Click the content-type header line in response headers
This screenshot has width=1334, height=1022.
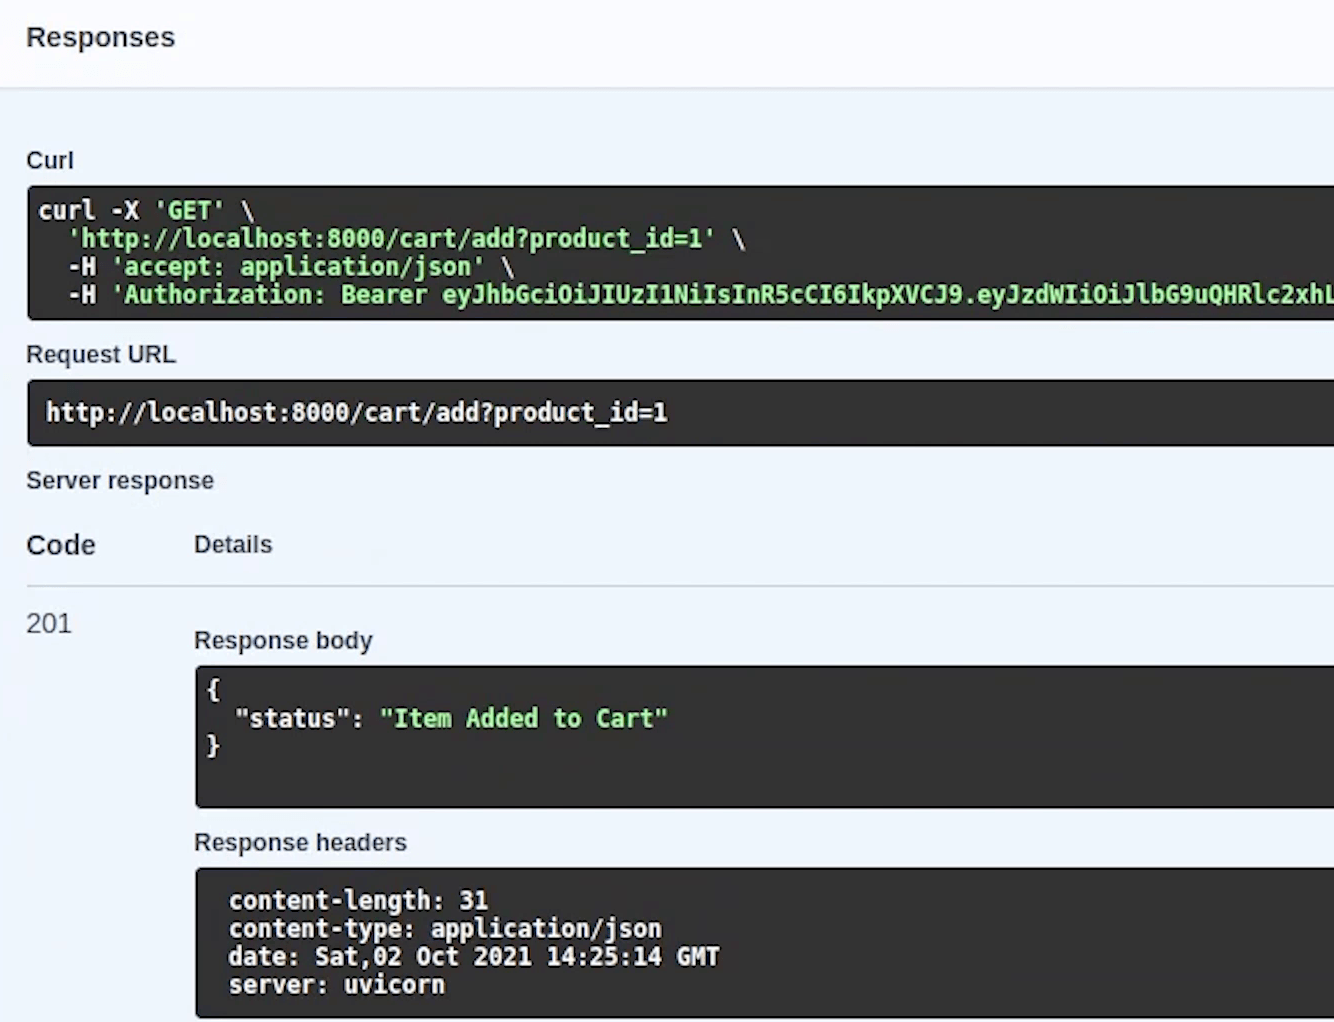click(445, 929)
